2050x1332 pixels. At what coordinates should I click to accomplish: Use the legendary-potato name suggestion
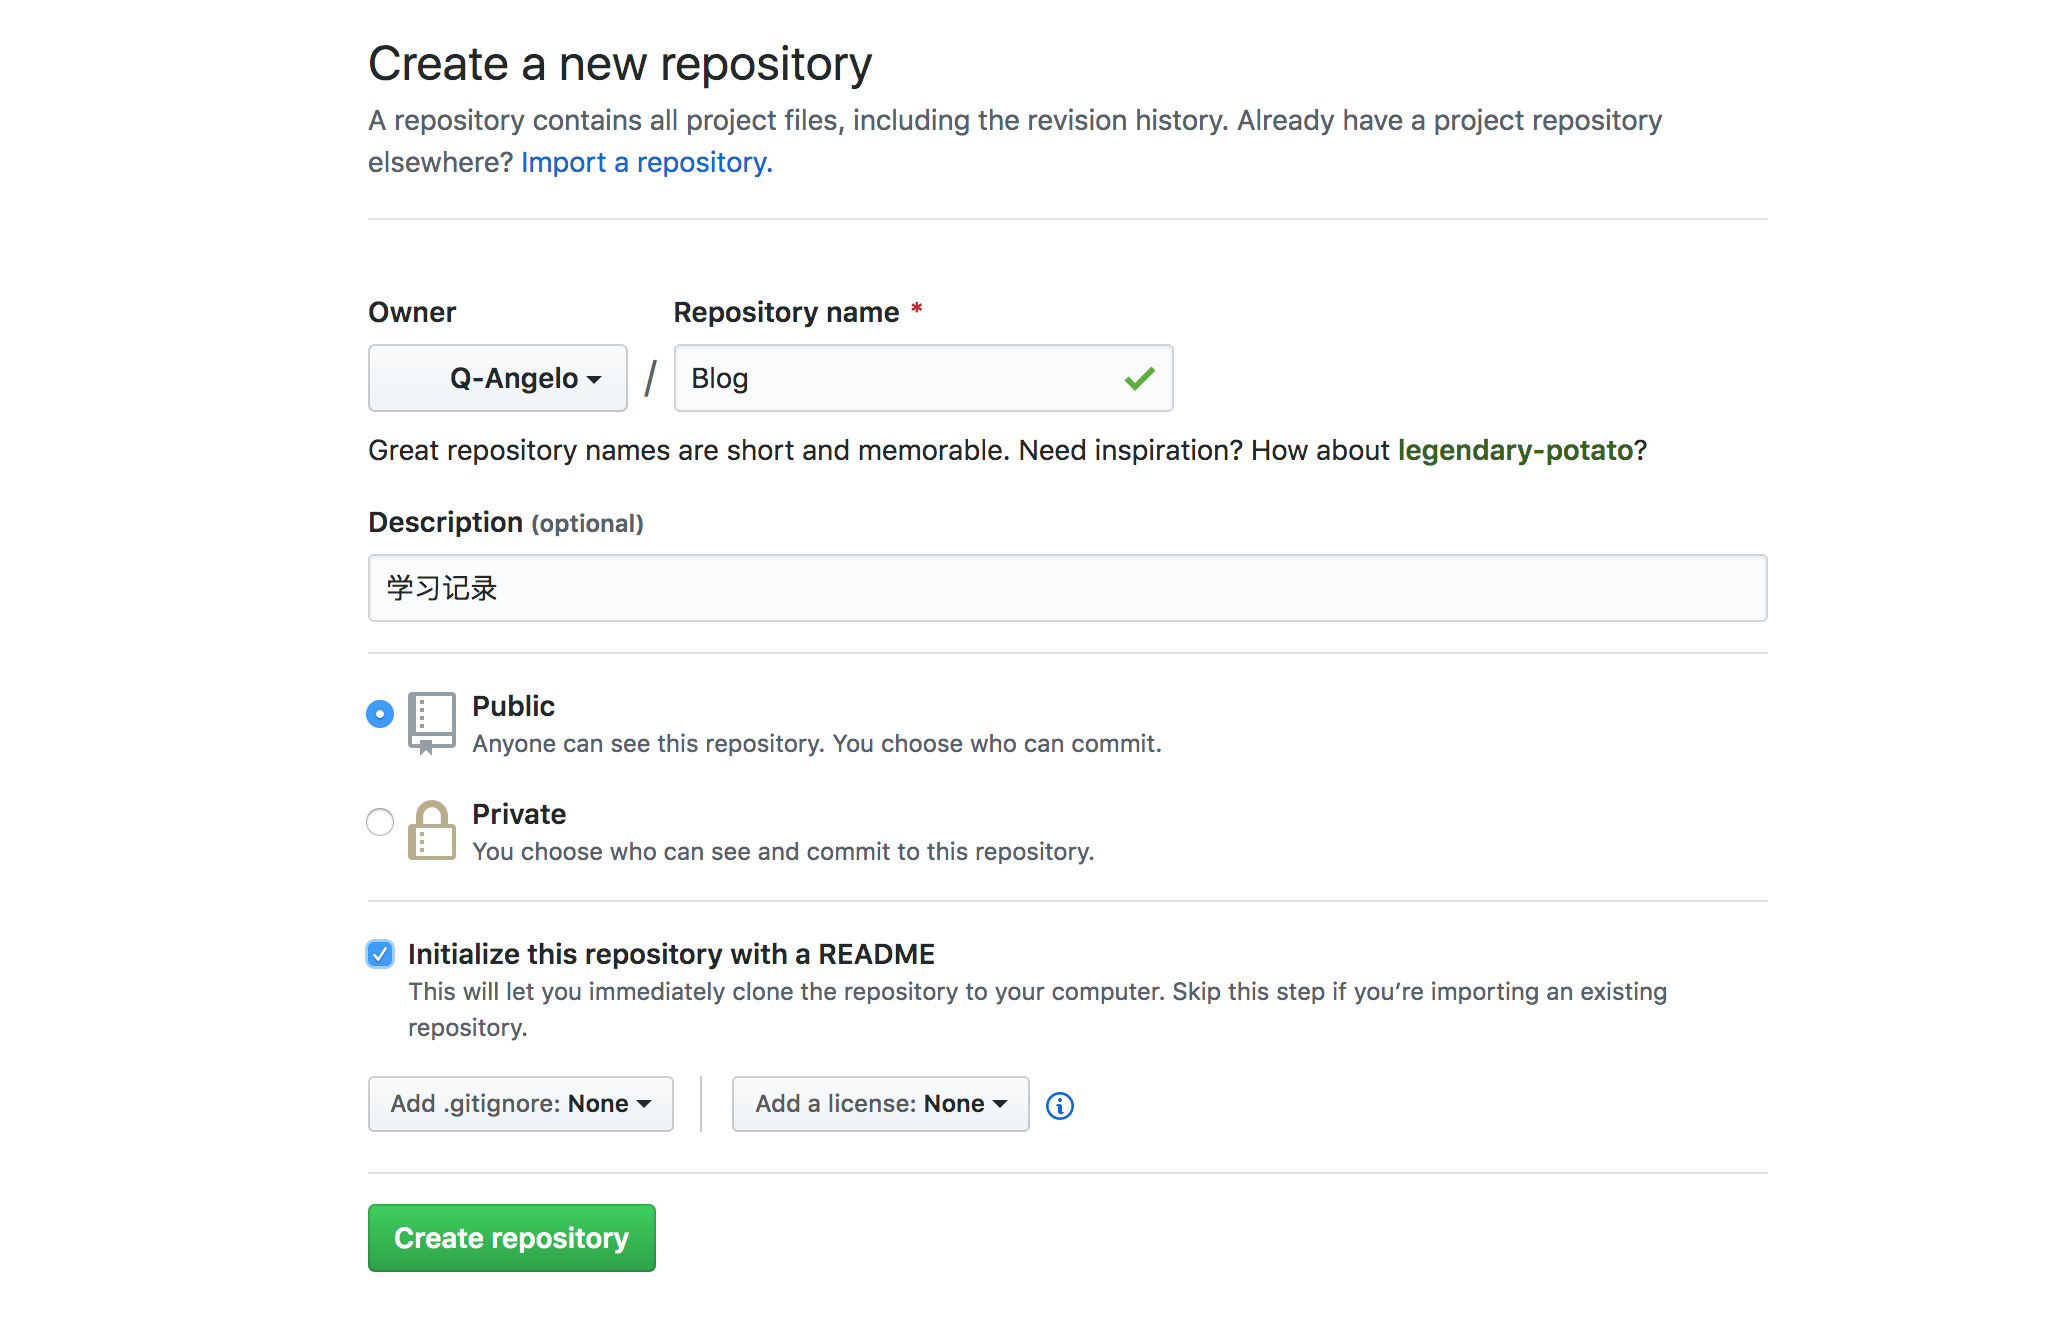(1514, 450)
